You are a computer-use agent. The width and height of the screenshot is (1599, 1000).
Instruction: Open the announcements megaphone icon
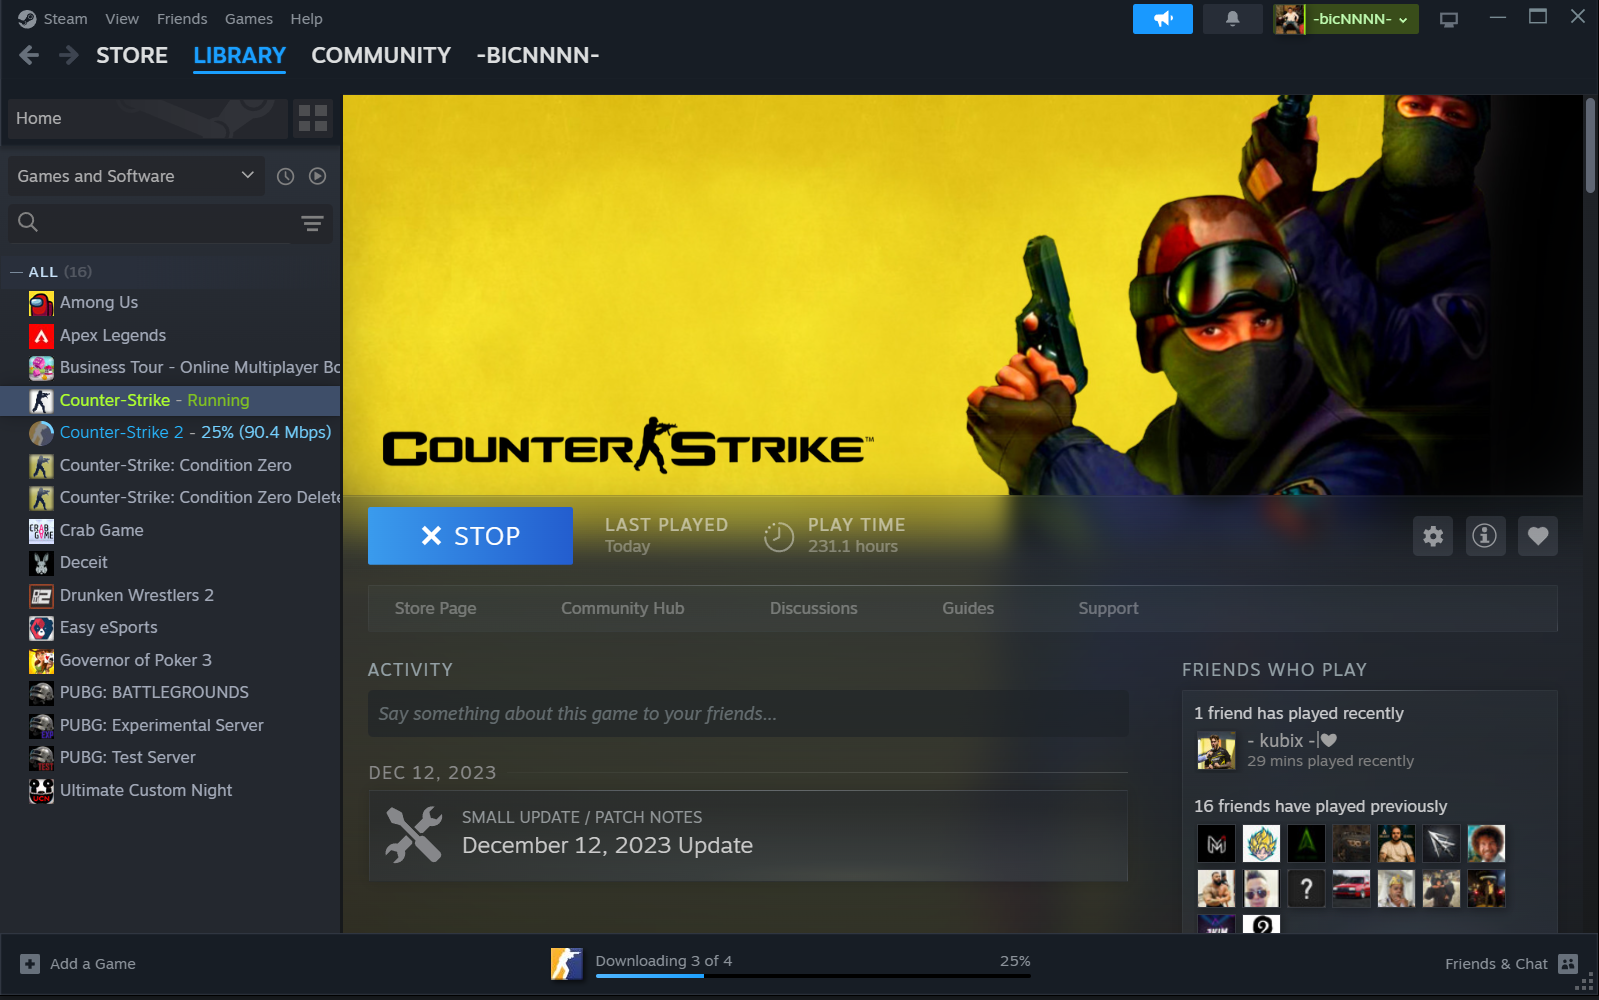click(x=1162, y=19)
